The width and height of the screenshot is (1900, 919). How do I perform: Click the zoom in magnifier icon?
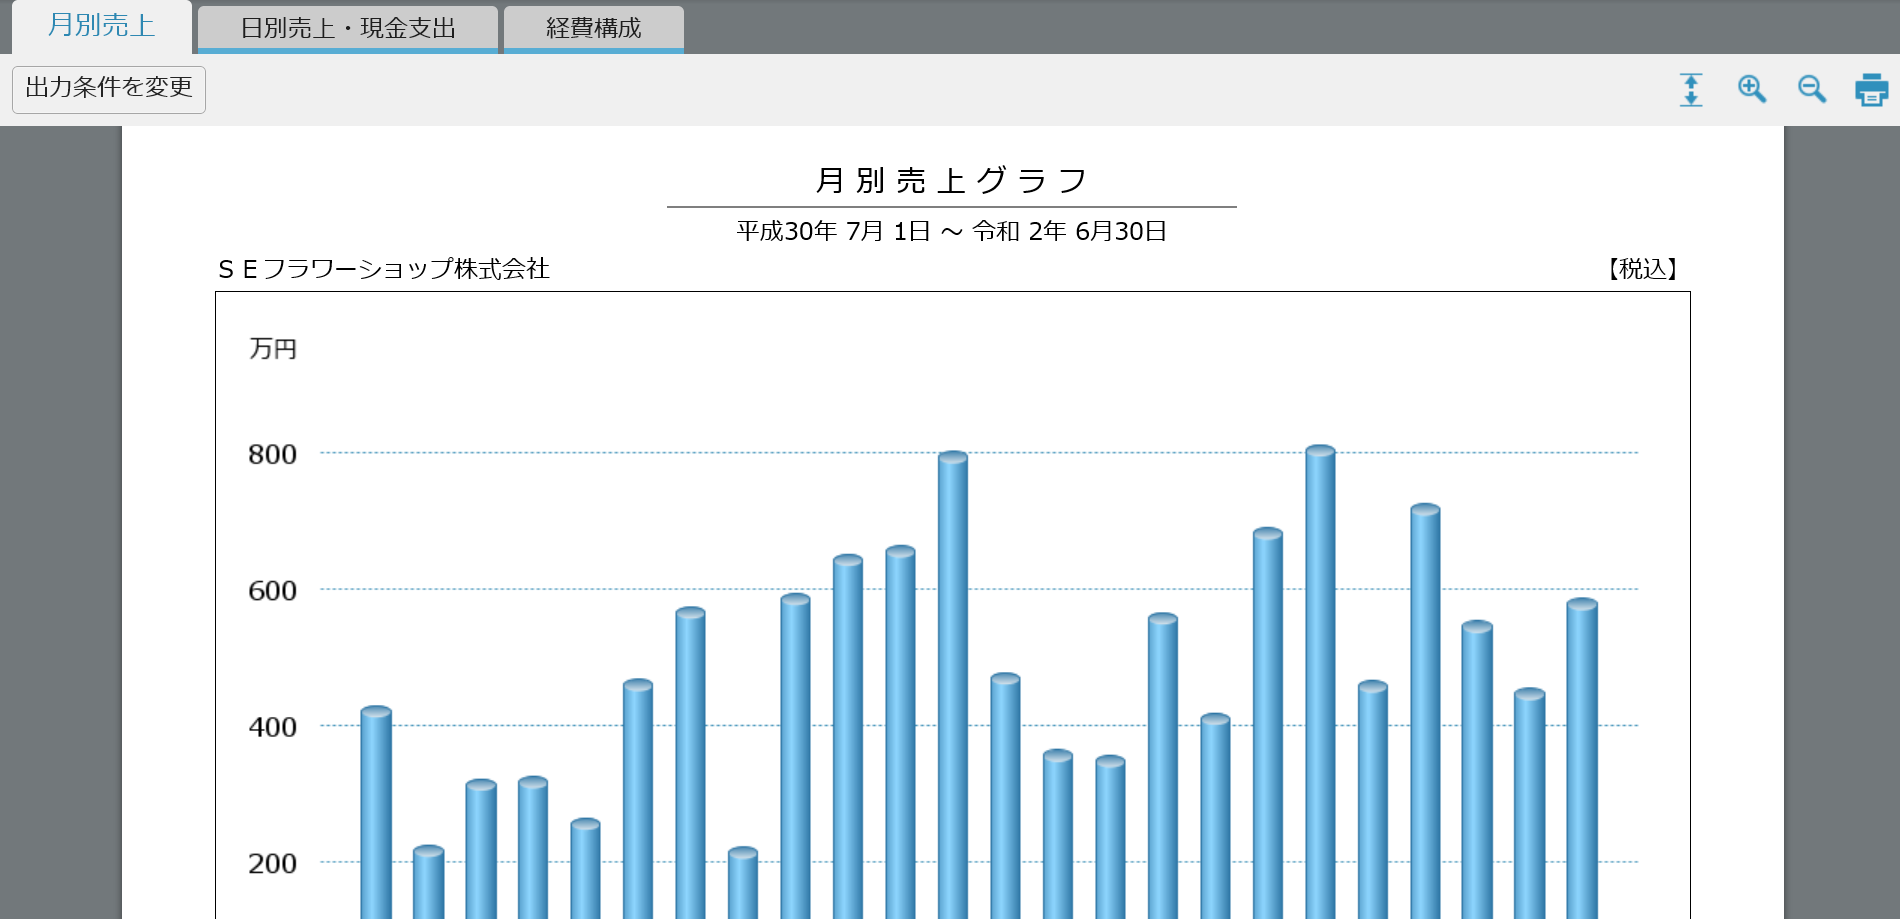(x=1751, y=89)
